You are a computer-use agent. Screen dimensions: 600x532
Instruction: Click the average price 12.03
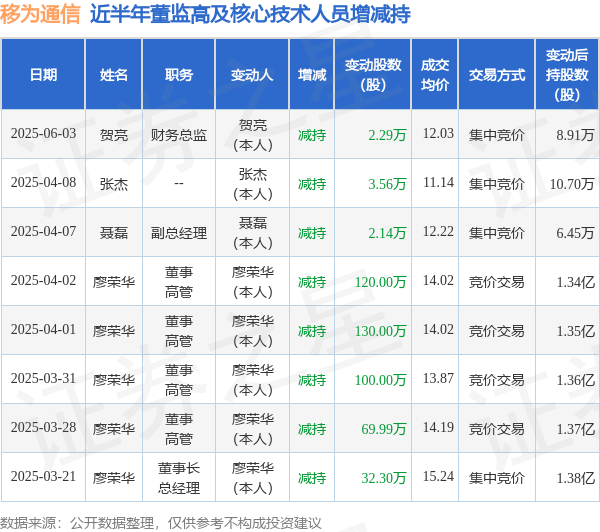(x=438, y=134)
